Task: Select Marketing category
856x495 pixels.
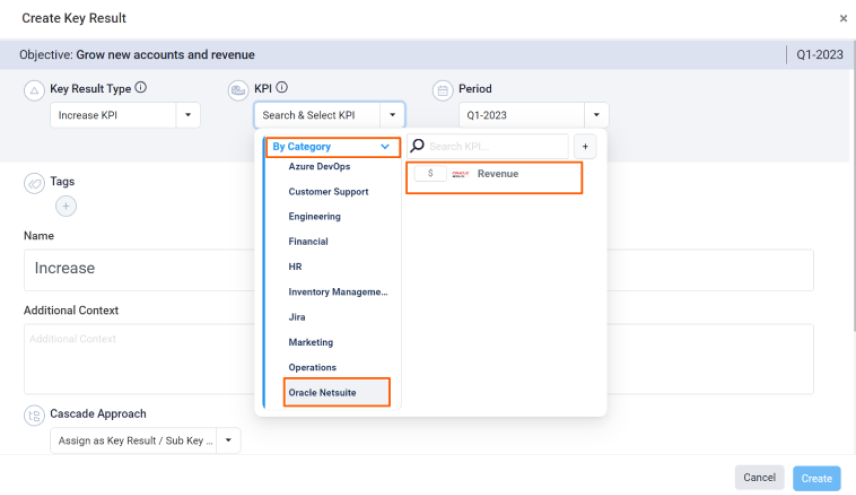Action: (311, 342)
